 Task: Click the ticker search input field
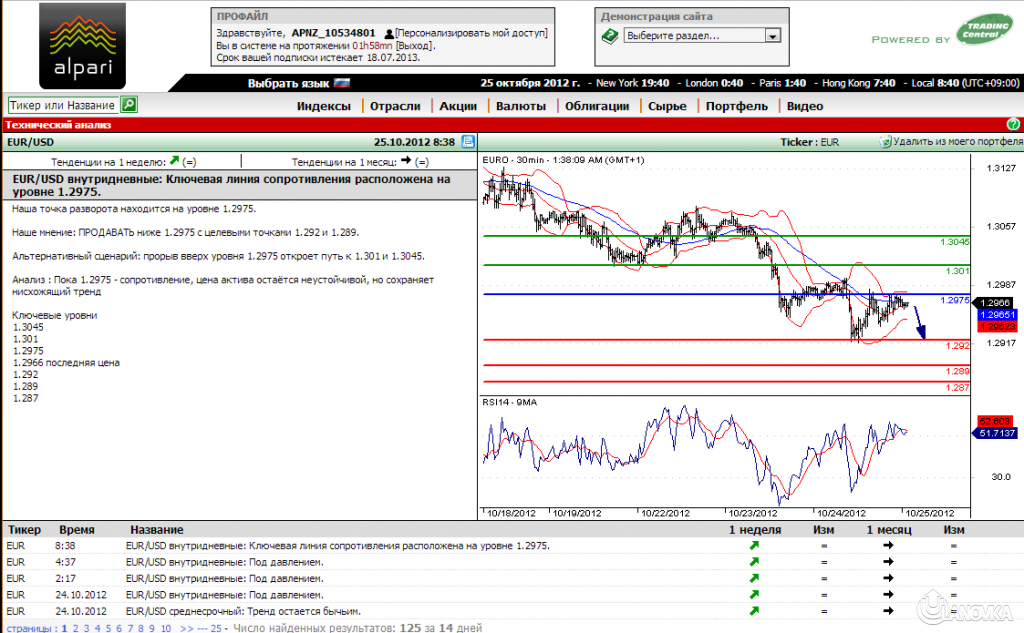[x=60, y=104]
